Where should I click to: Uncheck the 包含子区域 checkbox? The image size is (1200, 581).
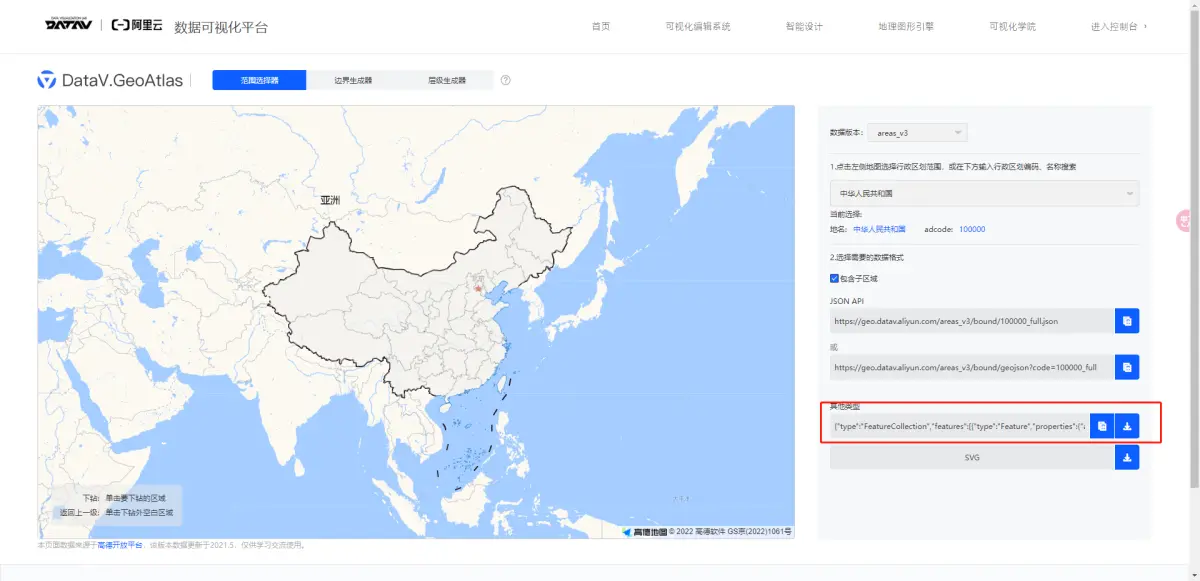pos(834,278)
